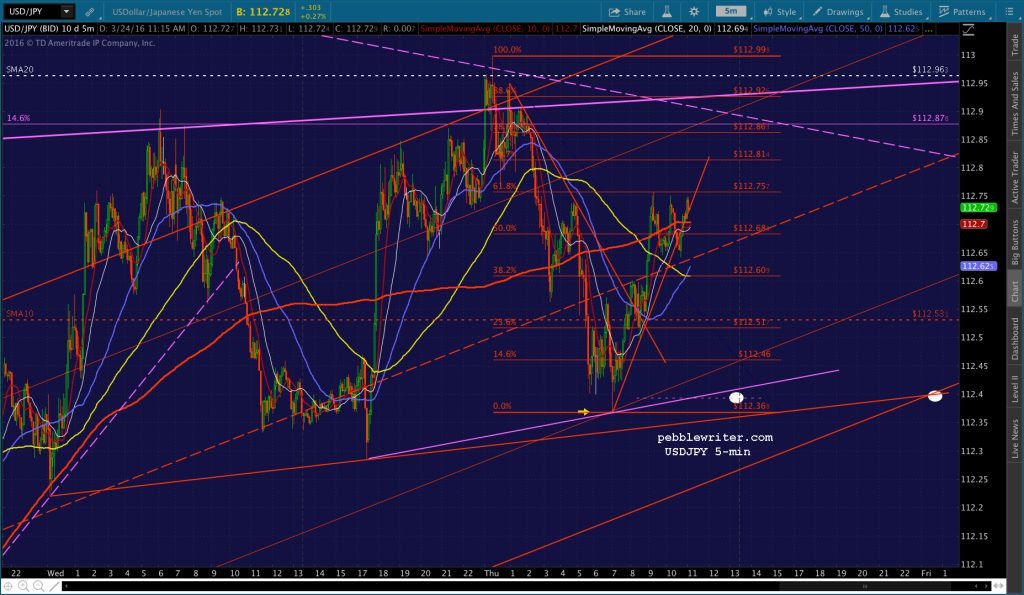Open the 5m timeframe dropdown
This screenshot has width=1024, height=595.
click(x=731, y=12)
